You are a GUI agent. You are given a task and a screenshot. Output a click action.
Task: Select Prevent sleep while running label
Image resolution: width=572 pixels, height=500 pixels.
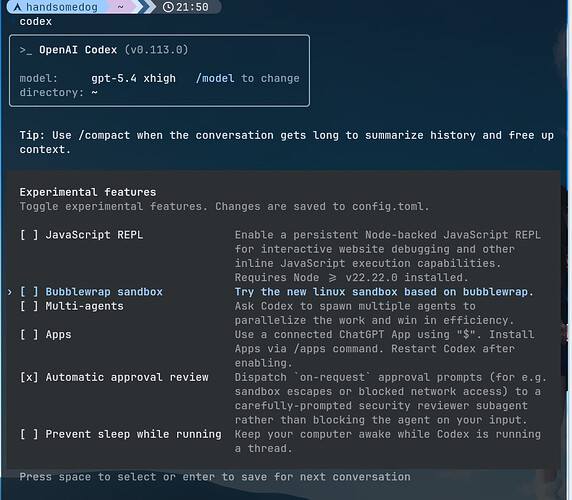point(133,434)
